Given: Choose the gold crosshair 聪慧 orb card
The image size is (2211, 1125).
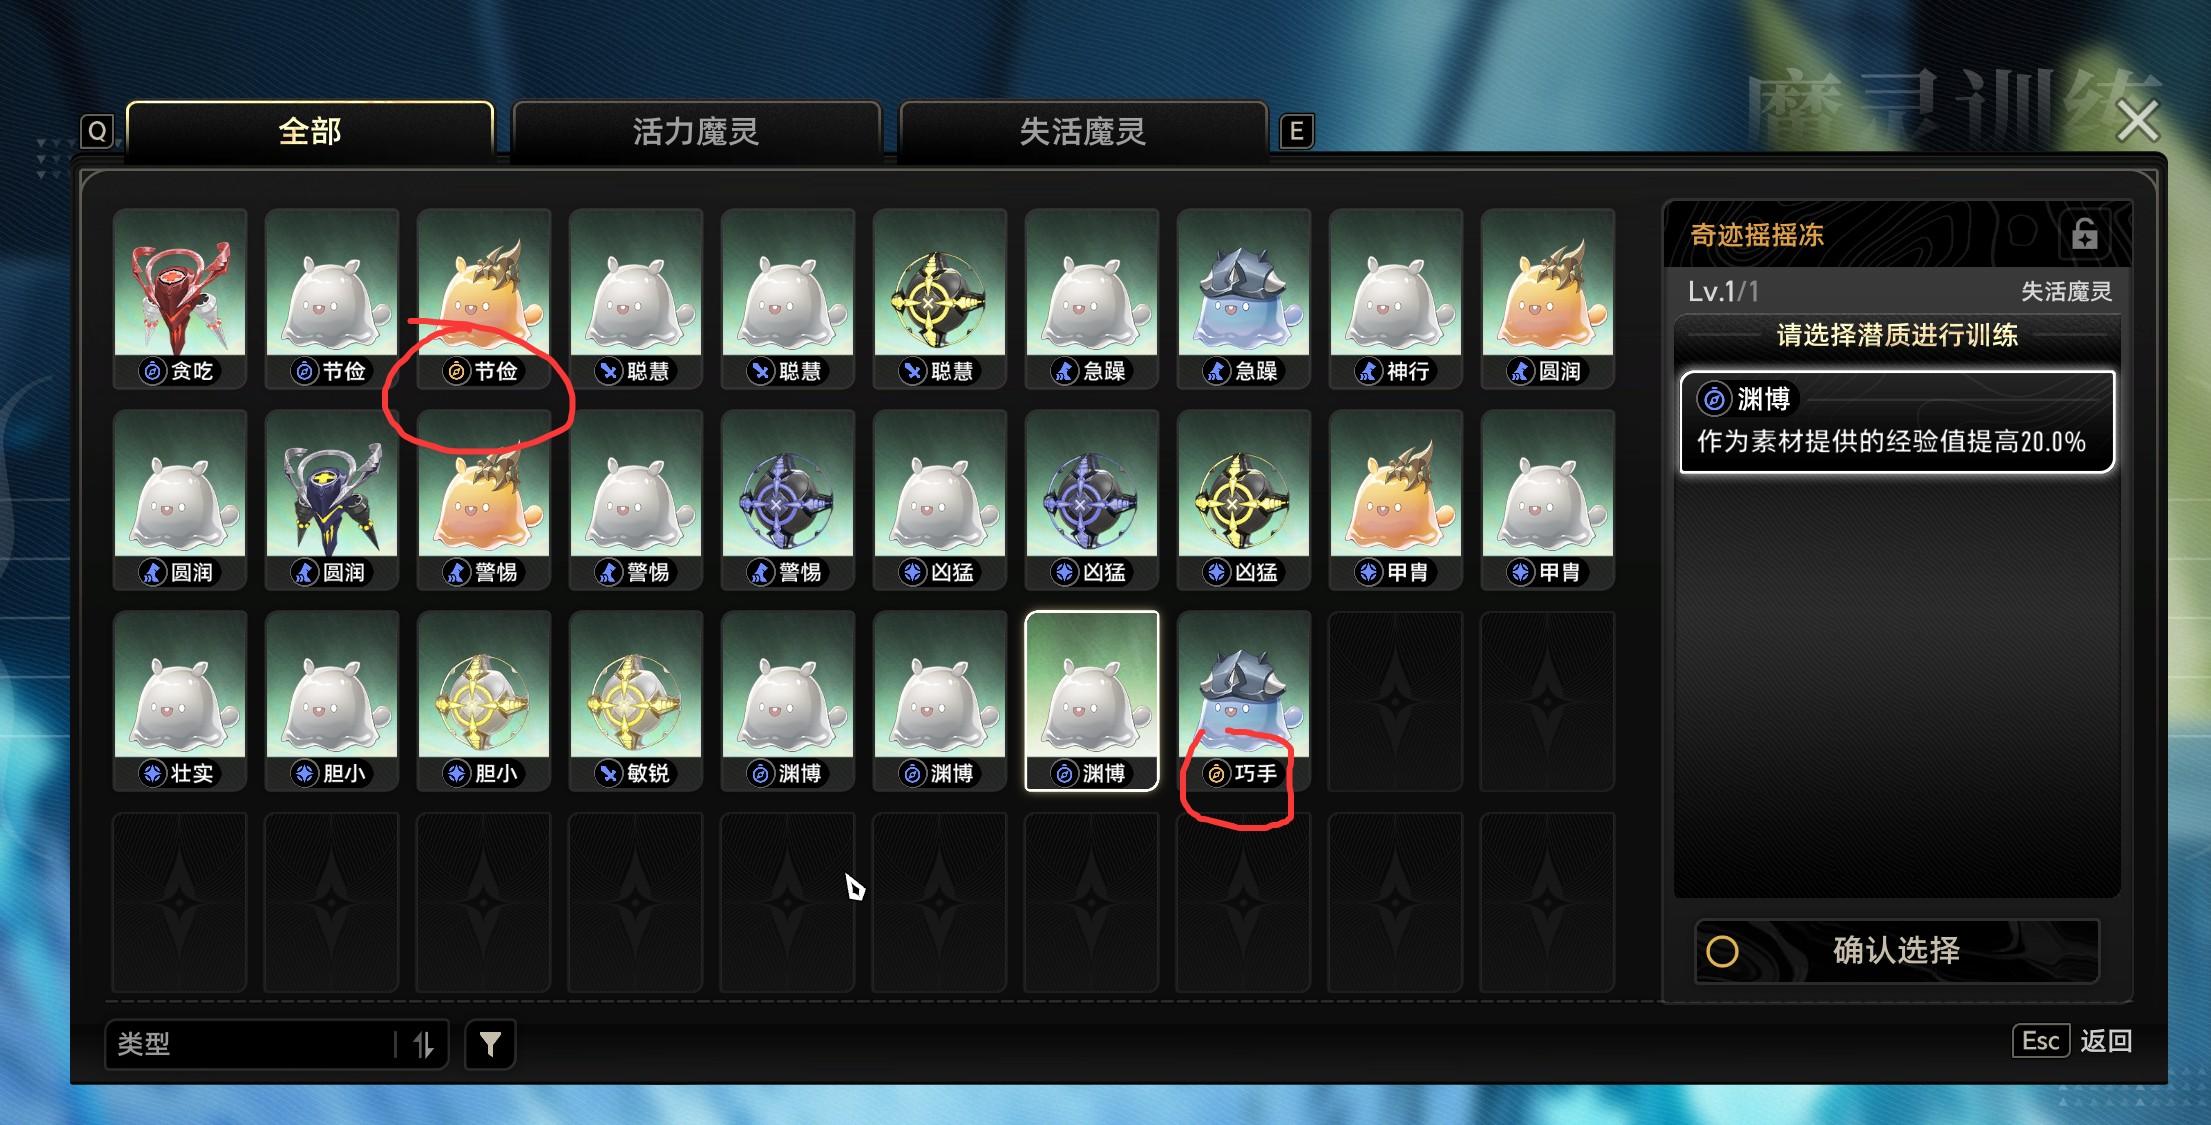Looking at the screenshot, I should point(940,298).
